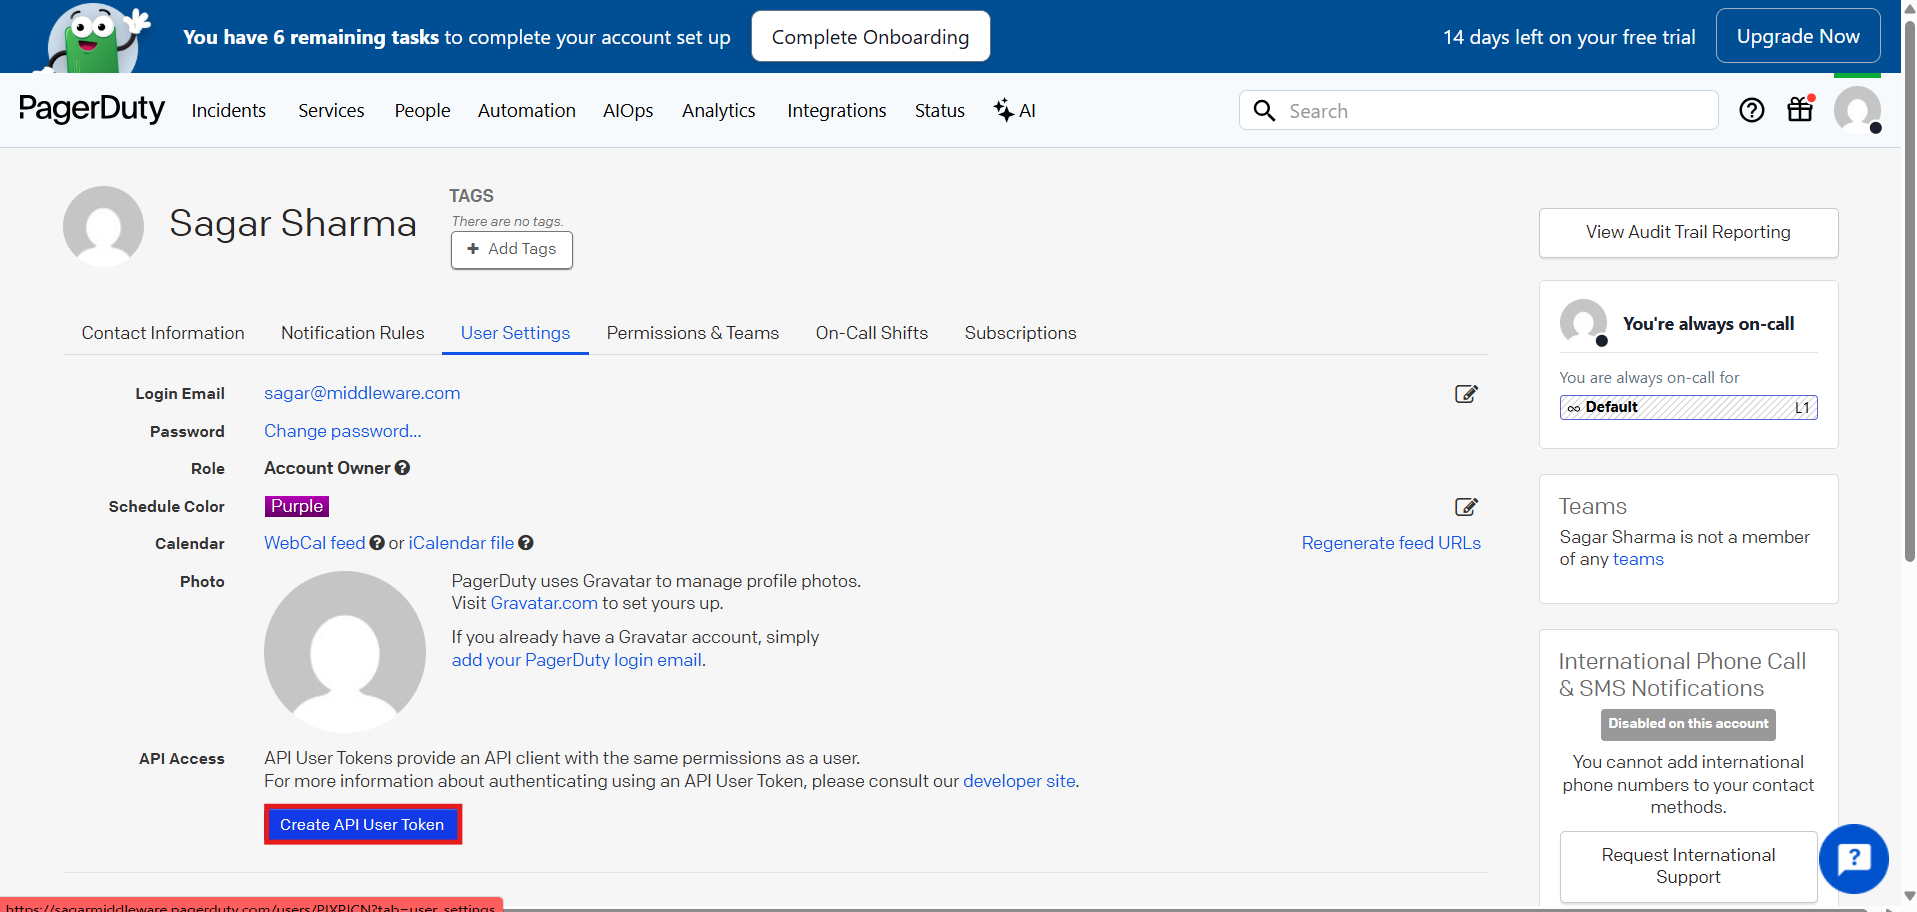Click the help icon beside iCalendar file
This screenshot has height=912, width=1917.
525,543
